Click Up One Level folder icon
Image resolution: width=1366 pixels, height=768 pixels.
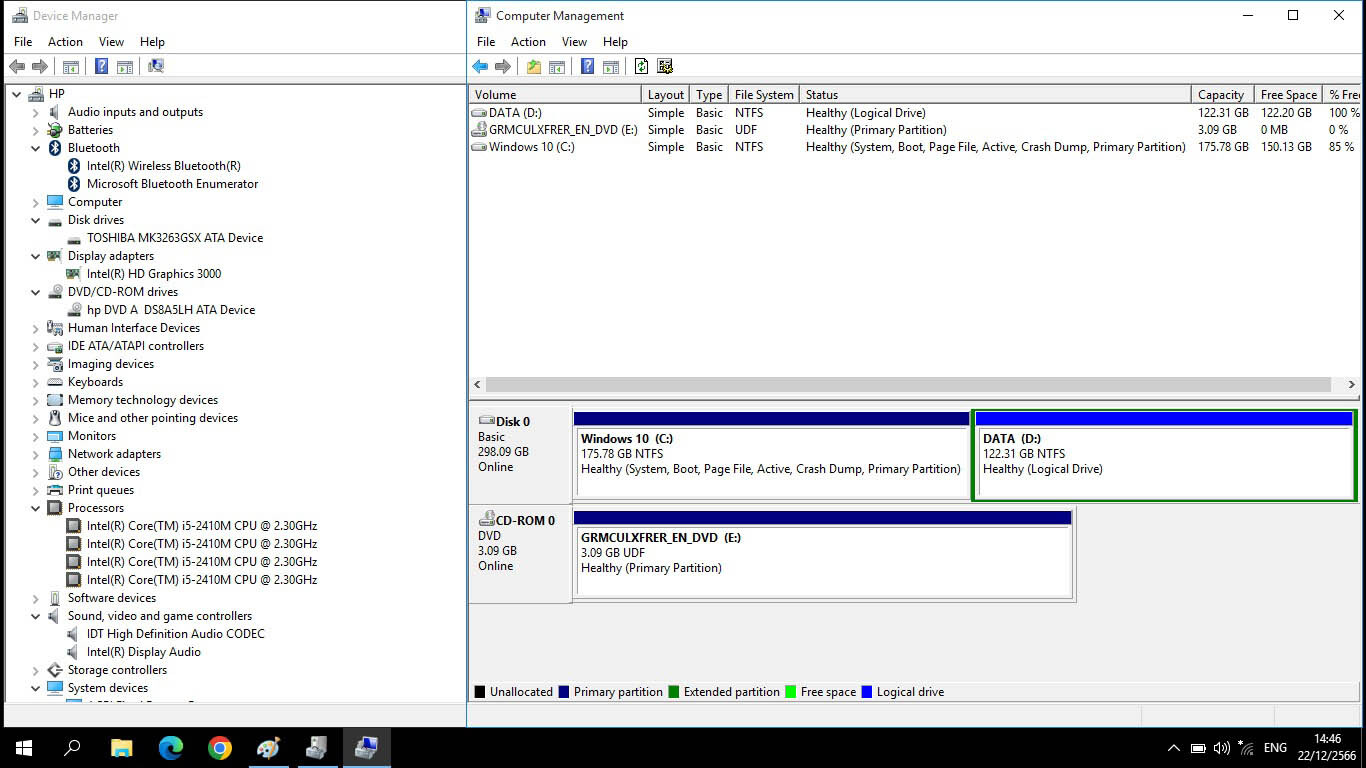click(534, 67)
